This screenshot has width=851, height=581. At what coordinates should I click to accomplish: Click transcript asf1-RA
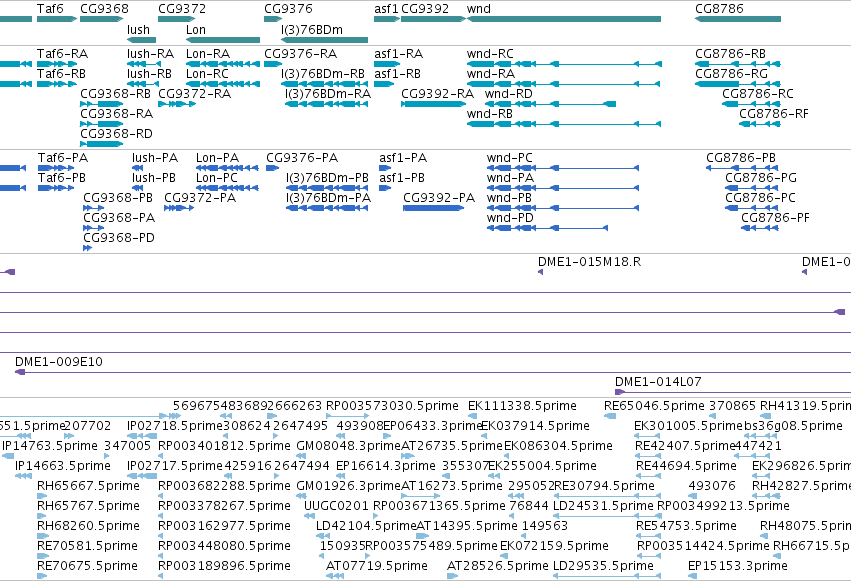[398, 54]
